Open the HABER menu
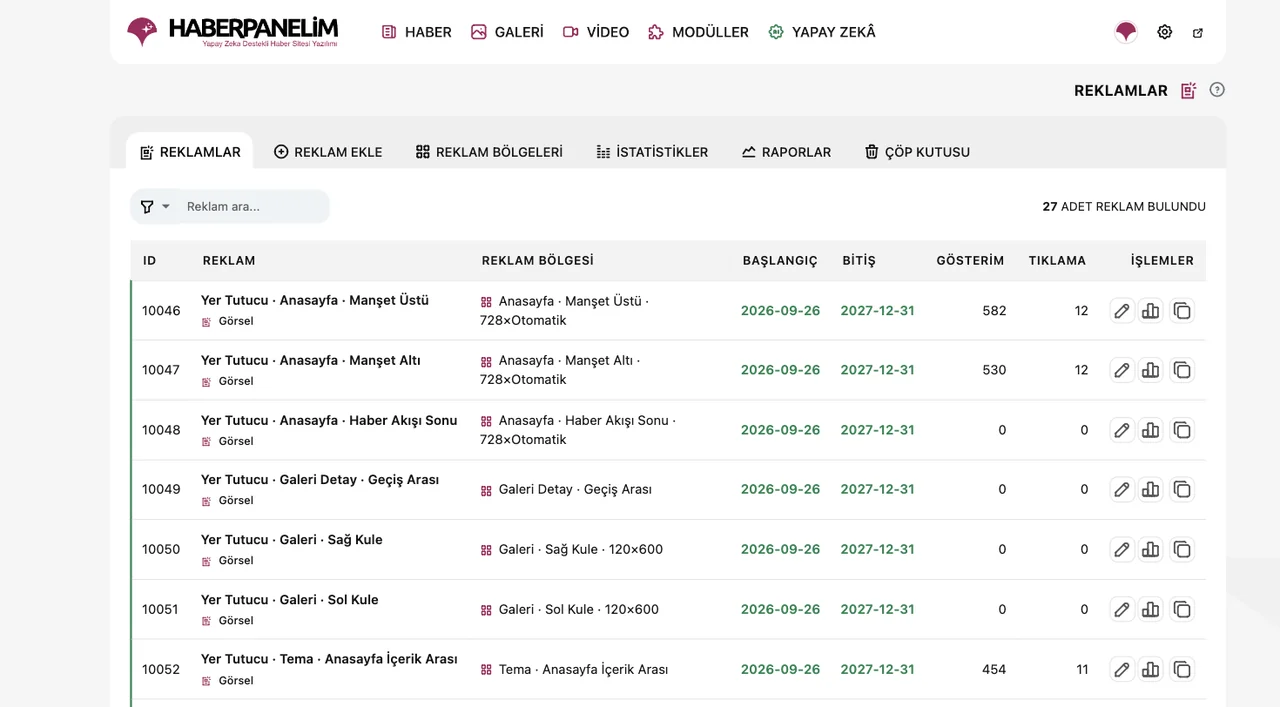1280x707 pixels. [x=416, y=32]
